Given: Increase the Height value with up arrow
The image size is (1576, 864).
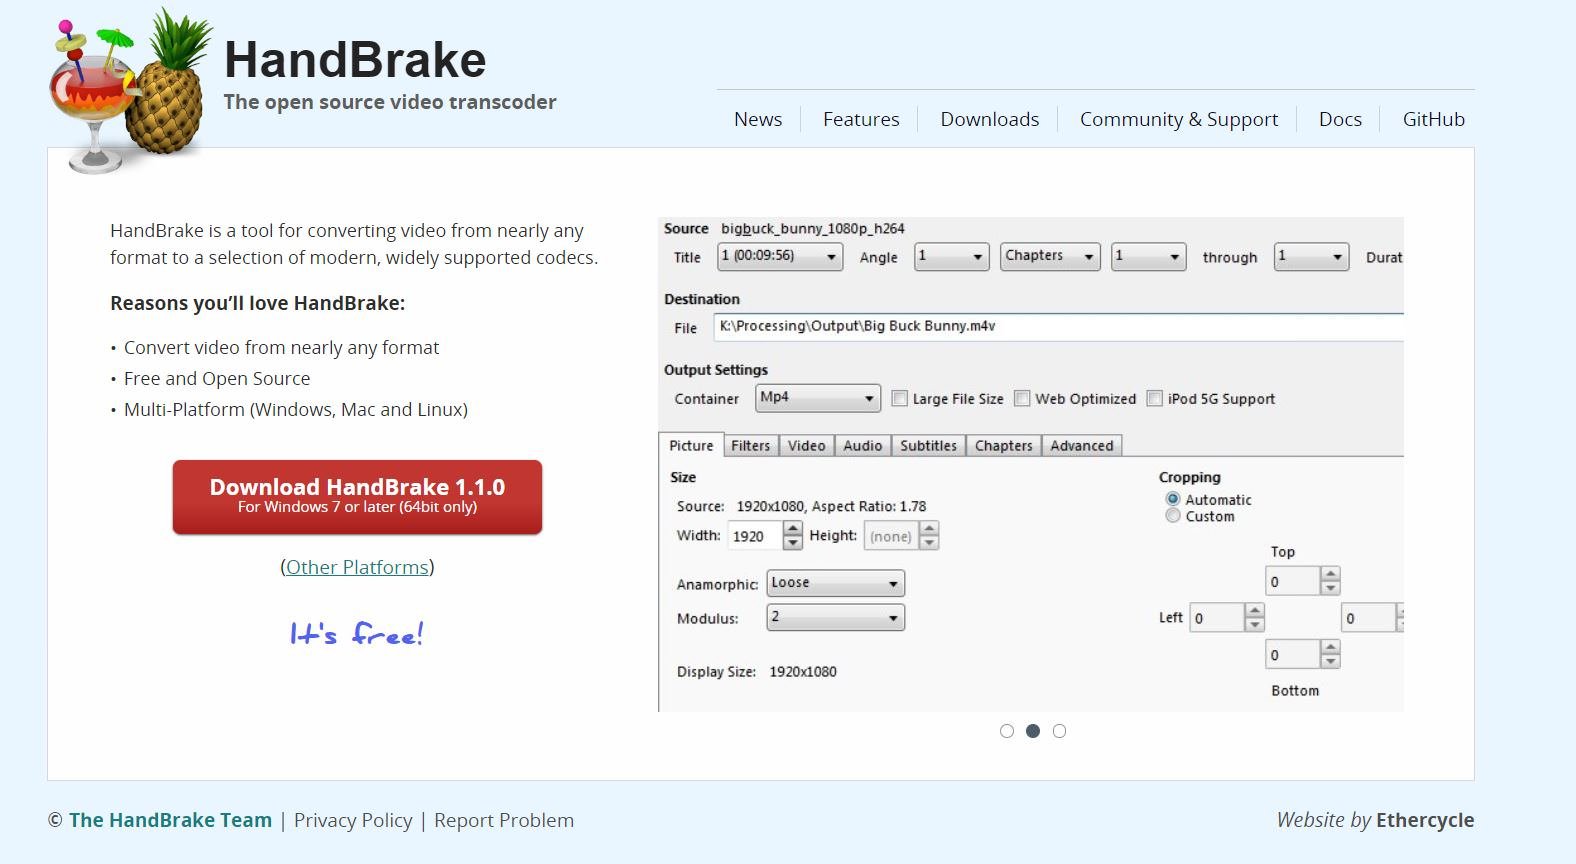Looking at the screenshot, I should click(929, 528).
